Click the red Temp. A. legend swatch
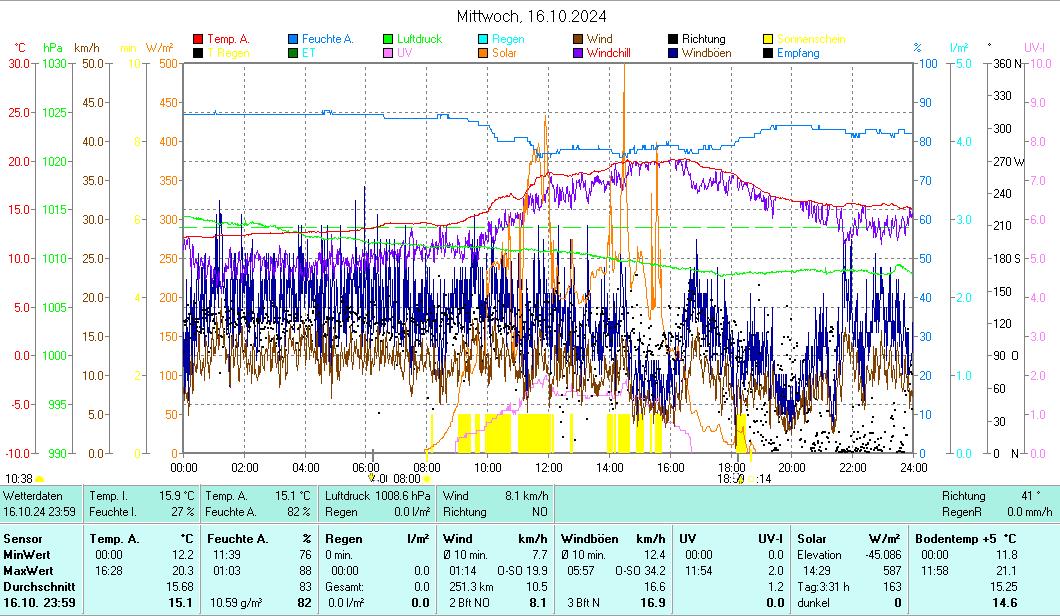 [198, 39]
